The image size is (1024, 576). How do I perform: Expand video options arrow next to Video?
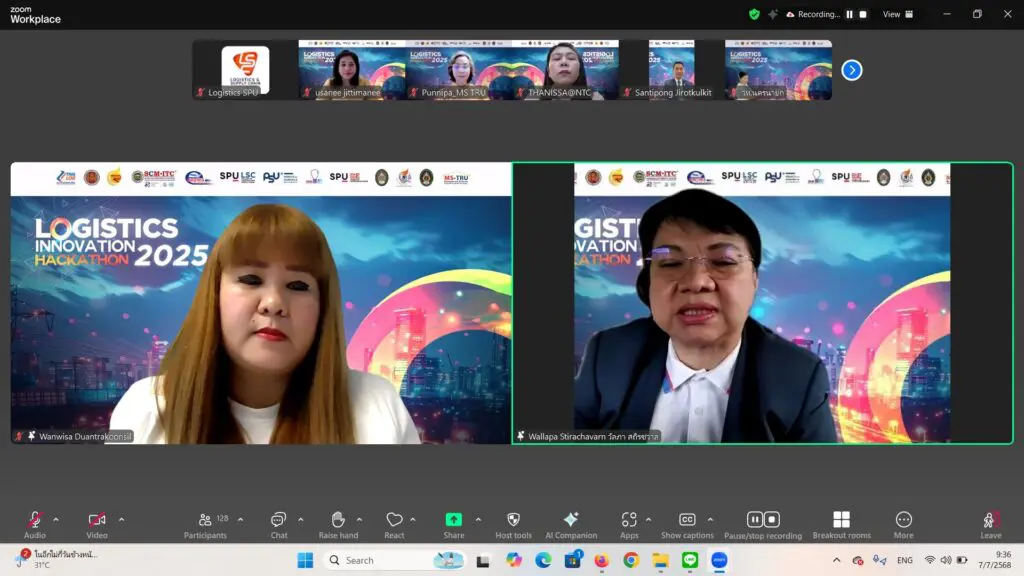tap(121, 520)
